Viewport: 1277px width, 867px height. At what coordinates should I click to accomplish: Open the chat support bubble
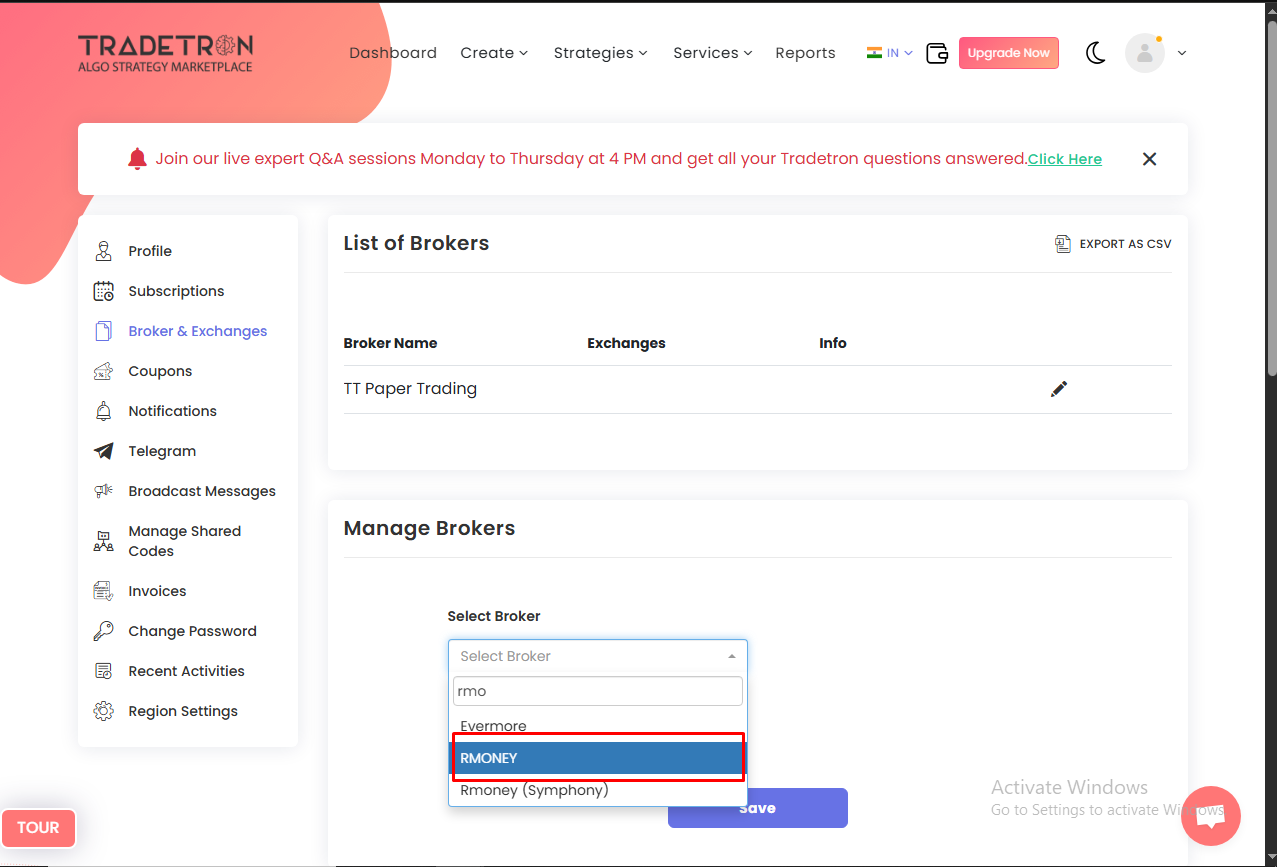point(1210,816)
